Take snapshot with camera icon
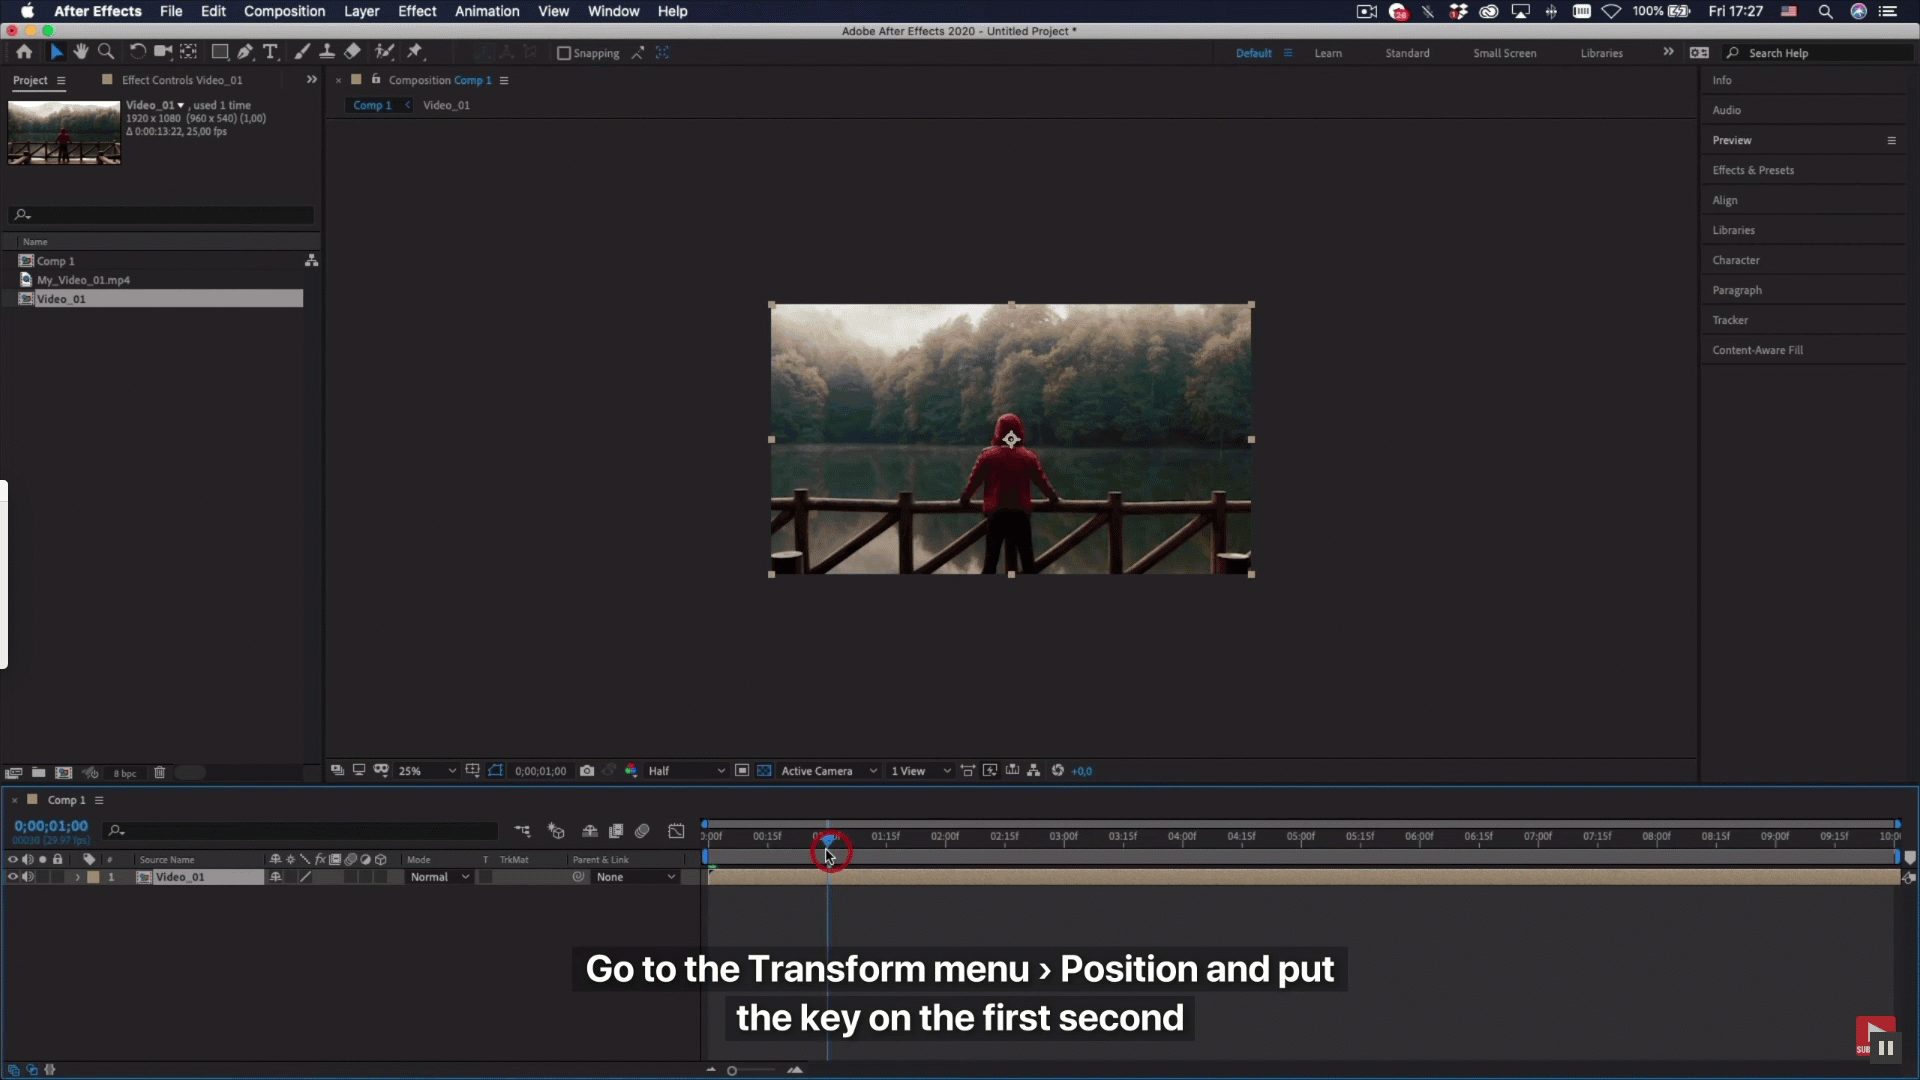1920x1080 pixels. tap(587, 771)
